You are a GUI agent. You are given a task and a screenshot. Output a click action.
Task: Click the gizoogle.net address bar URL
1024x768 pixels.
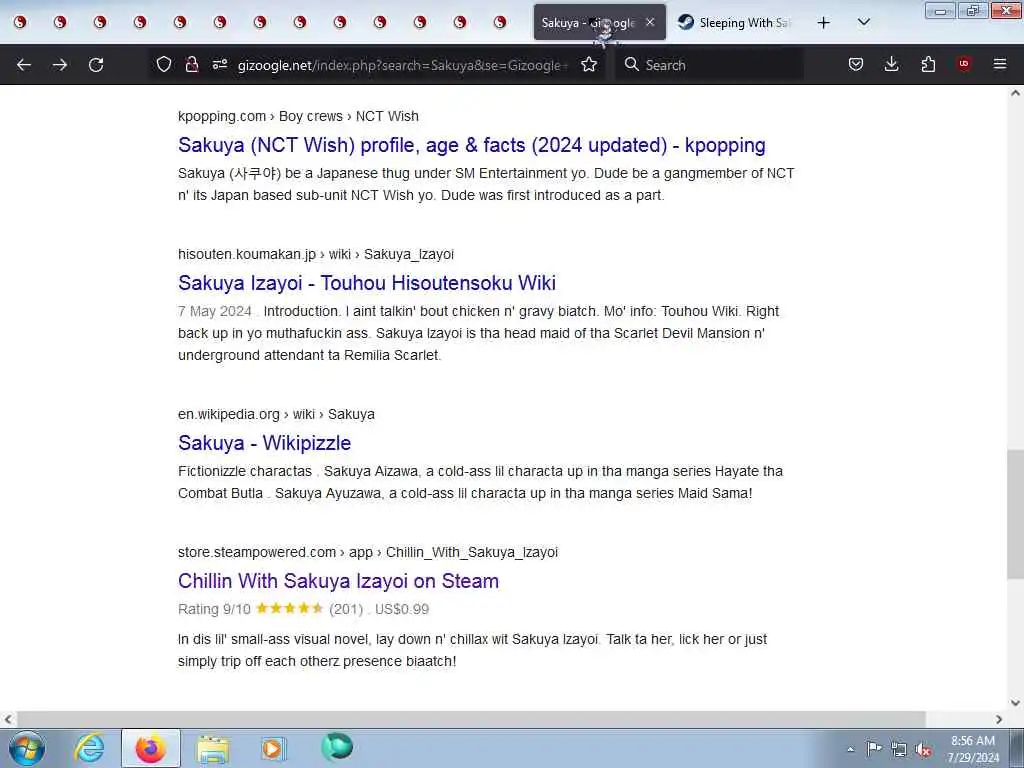click(x=402, y=65)
